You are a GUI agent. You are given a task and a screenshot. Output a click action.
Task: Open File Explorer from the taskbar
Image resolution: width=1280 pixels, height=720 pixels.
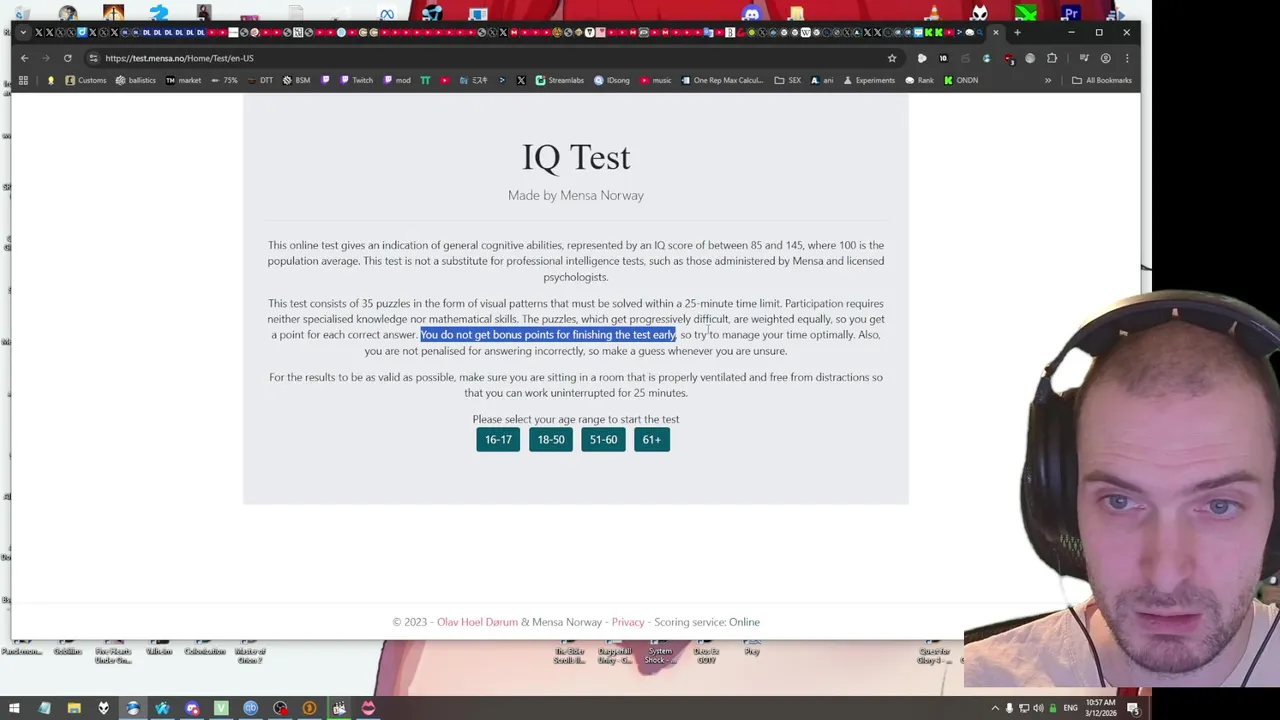[74, 708]
